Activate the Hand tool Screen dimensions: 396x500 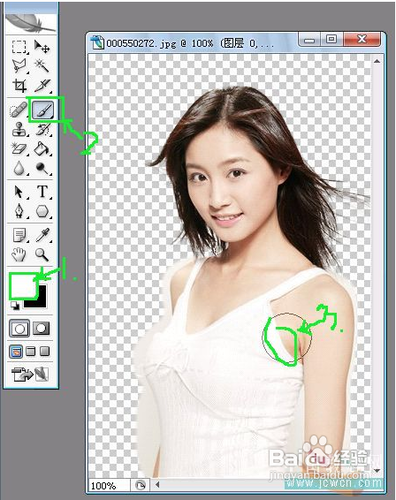(19, 255)
